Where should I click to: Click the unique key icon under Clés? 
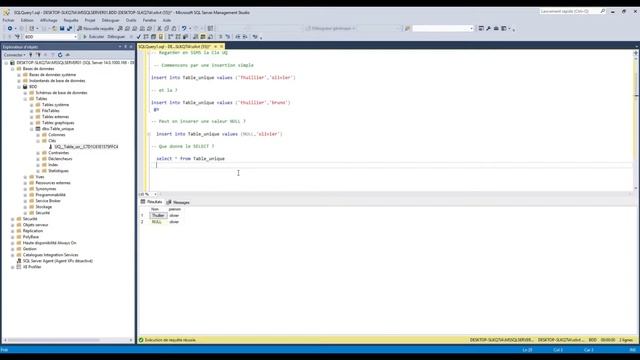51,147
